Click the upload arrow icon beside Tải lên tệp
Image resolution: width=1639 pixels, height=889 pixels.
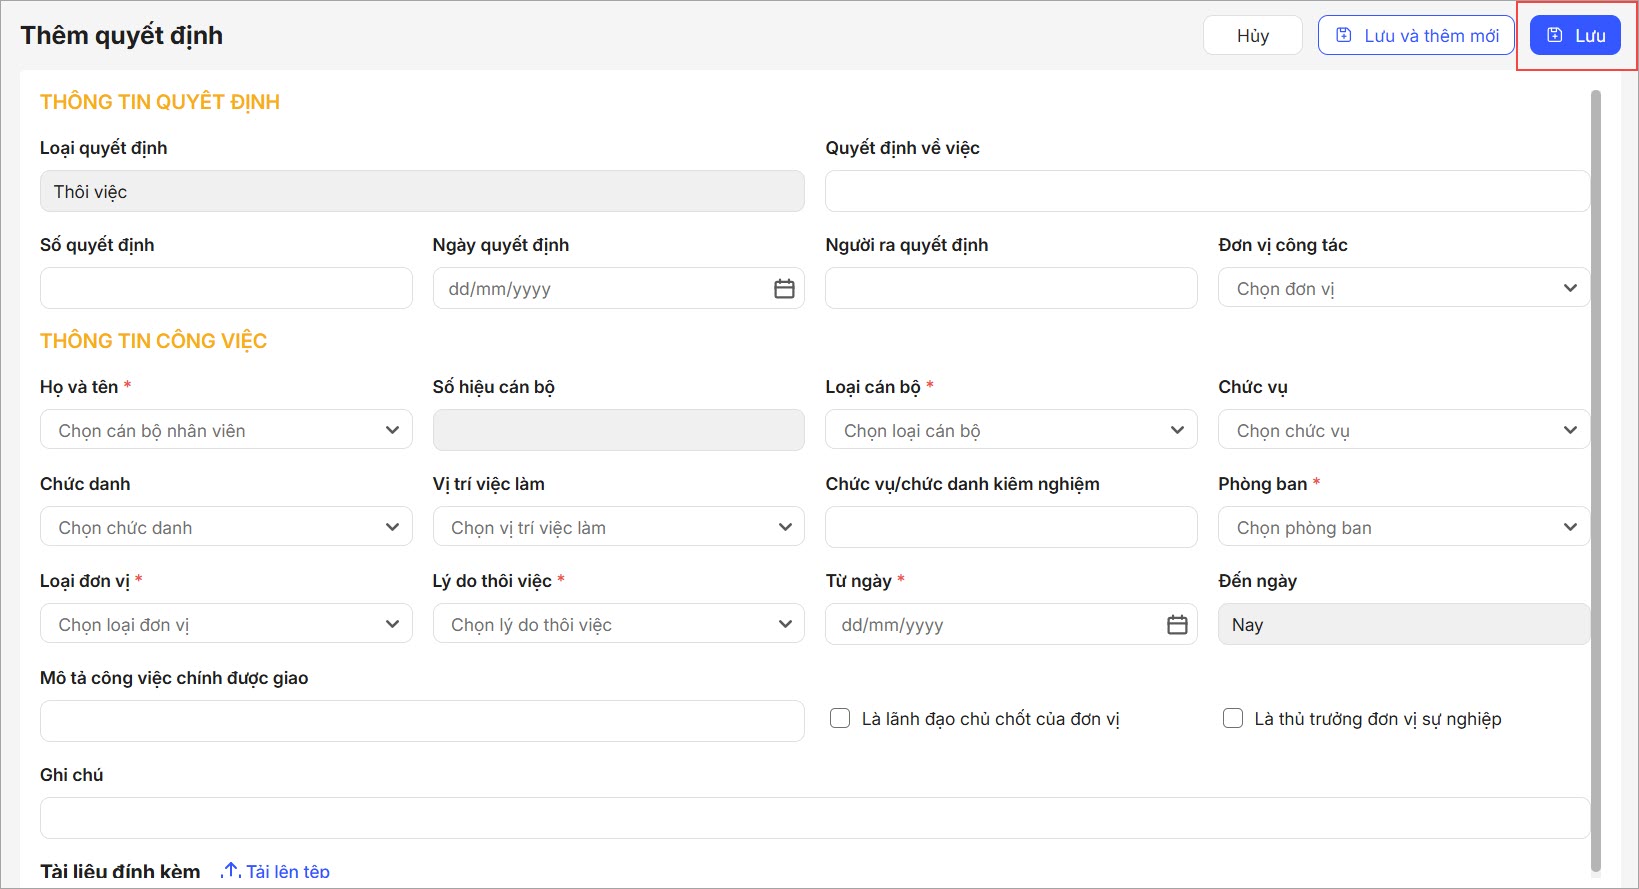pyautogui.click(x=231, y=871)
